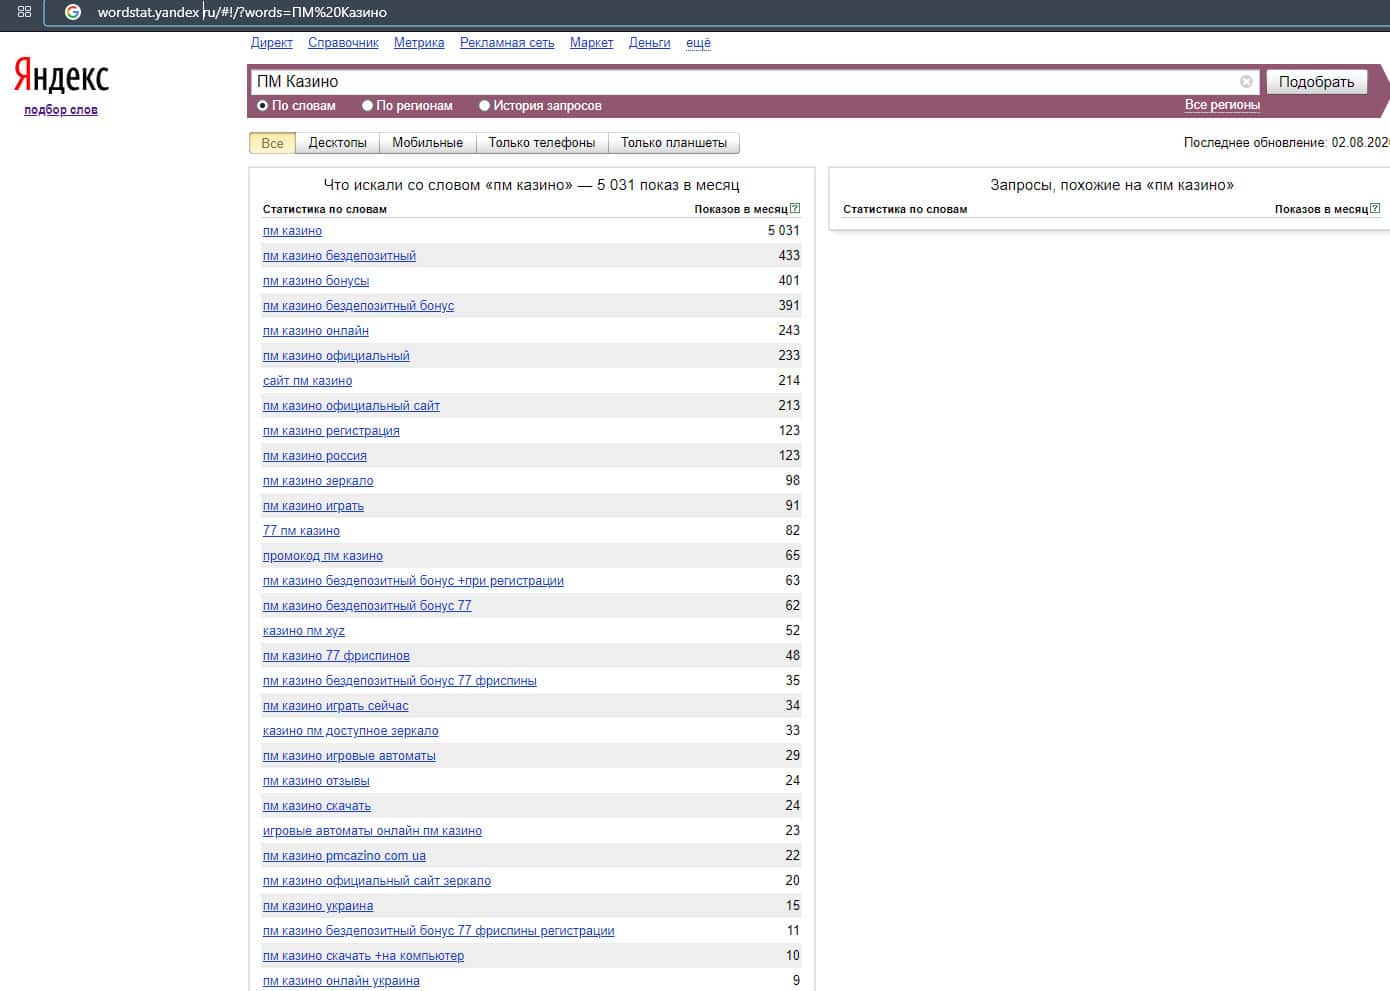Viewport: 1390px width, 991px height.
Task: Open the промокод пм казино keyword link
Action: click(323, 556)
